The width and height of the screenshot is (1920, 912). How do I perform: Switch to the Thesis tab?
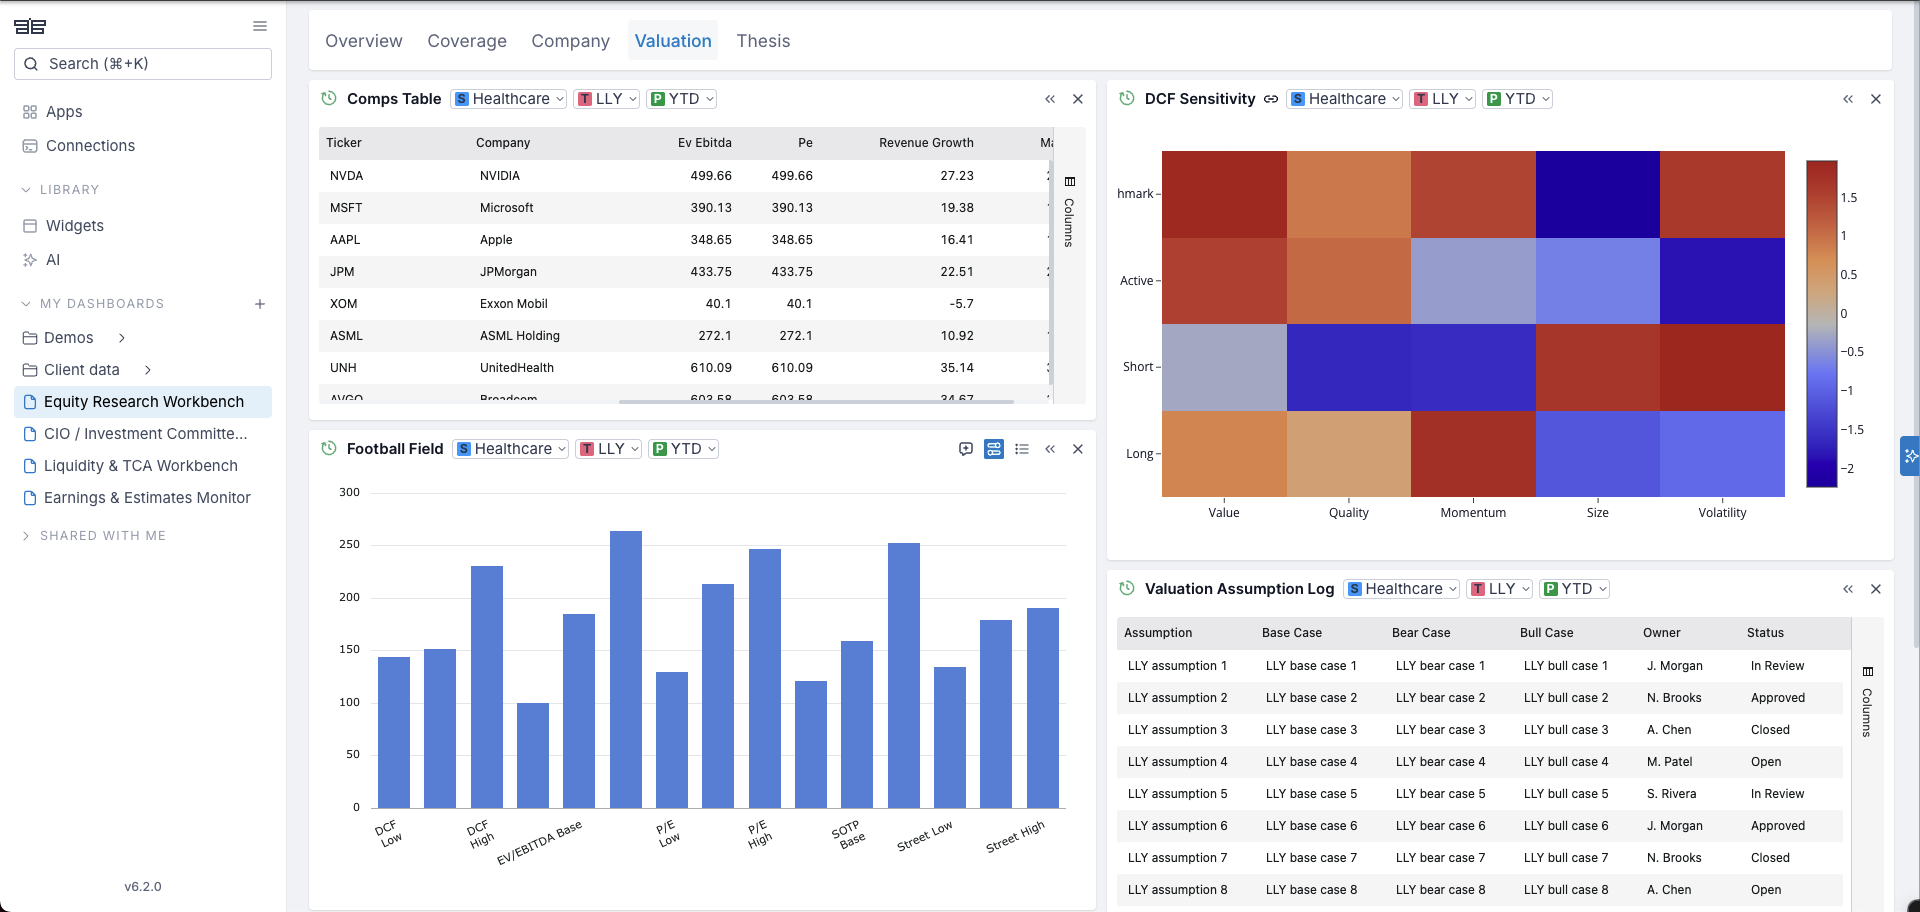(763, 41)
